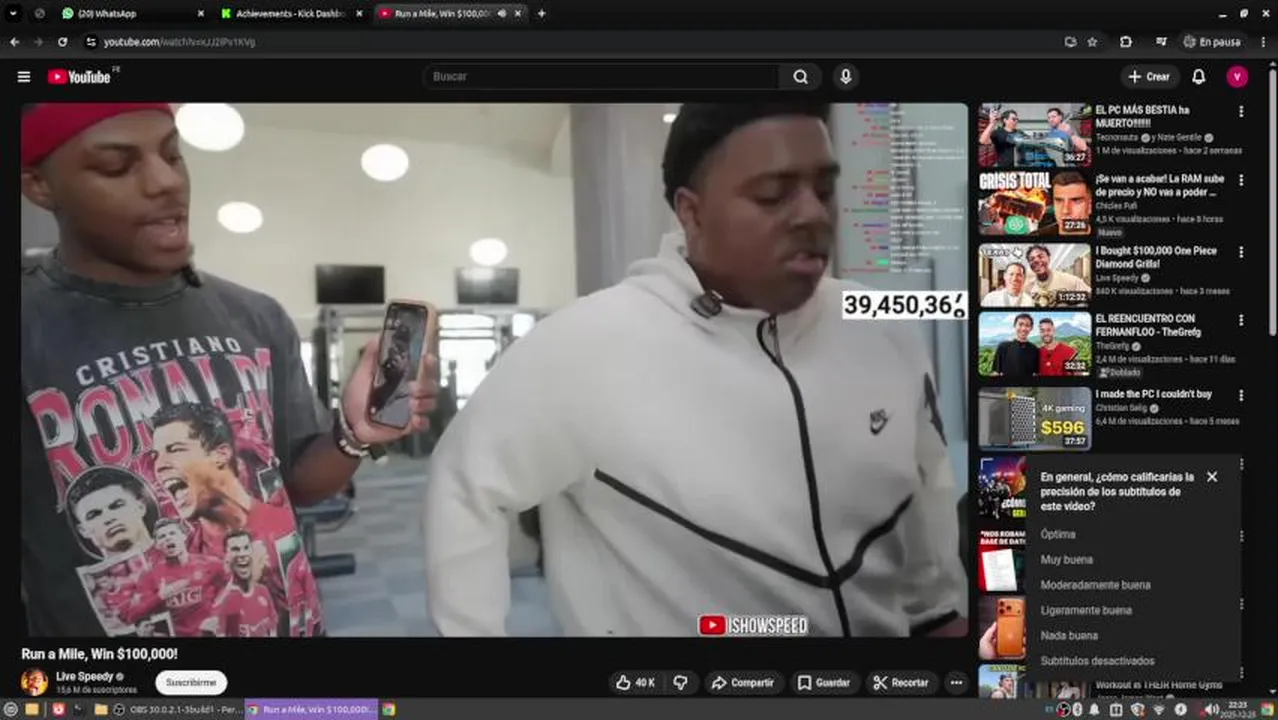Open 'One Piece Diamond Grills' thumbnail

click(1035, 274)
